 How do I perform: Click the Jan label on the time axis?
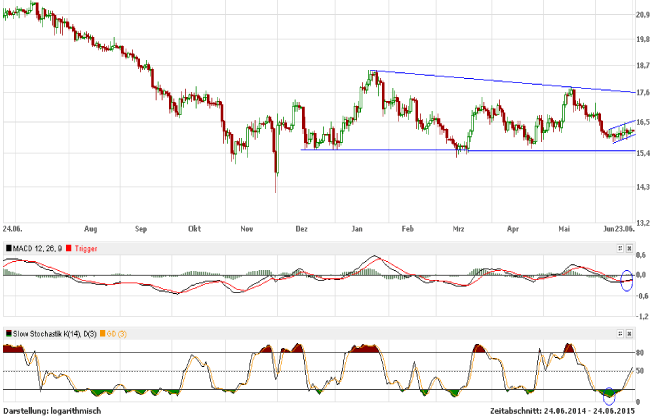pyautogui.click(x=357, y=229)
